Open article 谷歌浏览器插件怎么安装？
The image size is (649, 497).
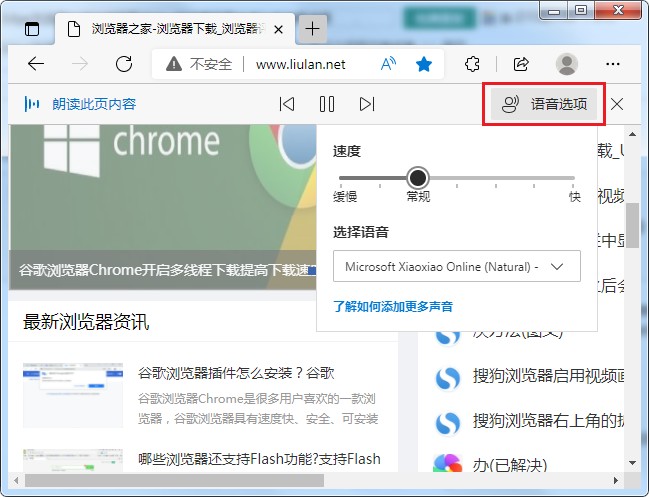click(x=235, y=372)
